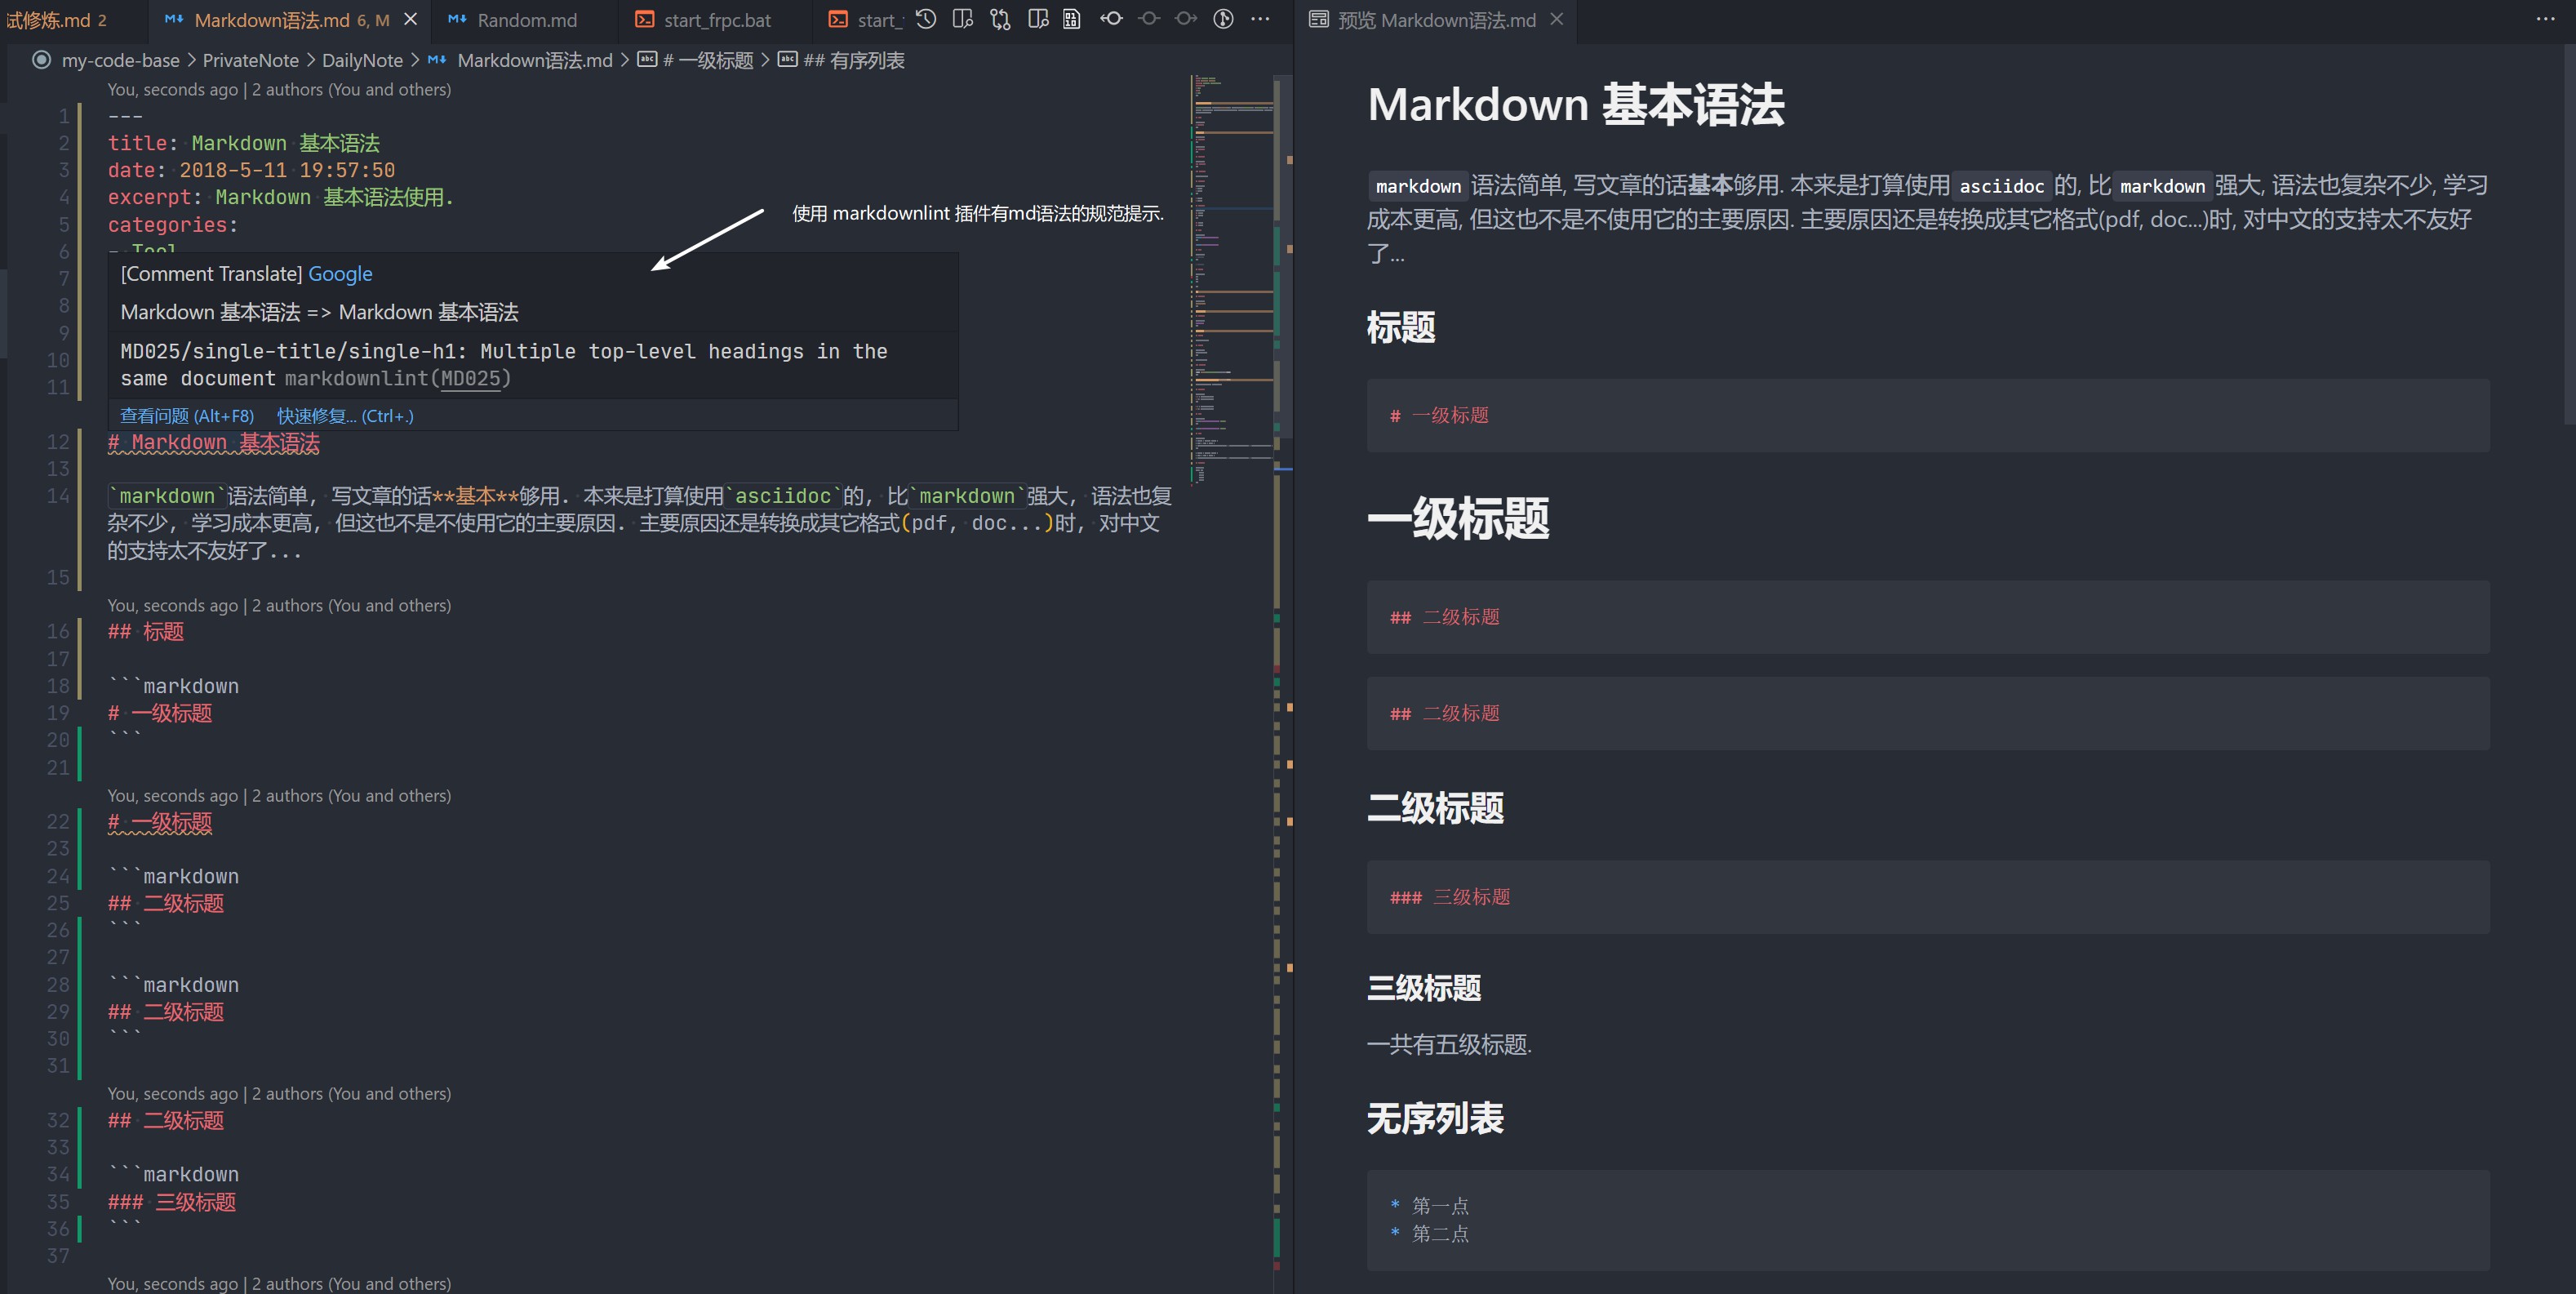Place cursor on '## 标题' line 16
Viewport: 2576px width, 1294px height.
(146, 632)
